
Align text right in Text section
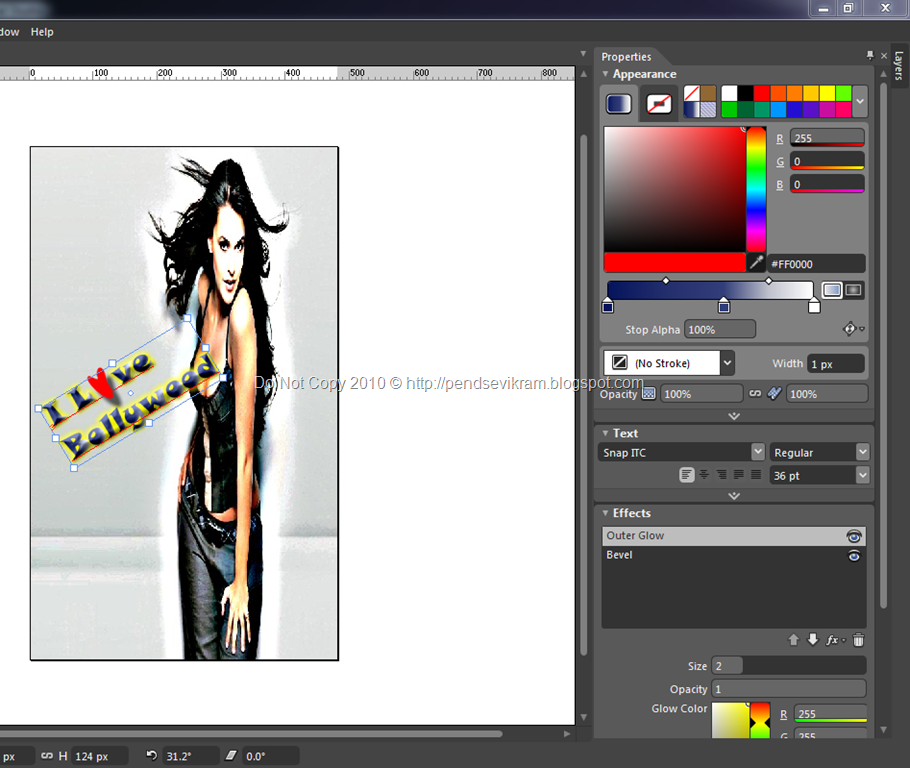click(x=721, y=475)
